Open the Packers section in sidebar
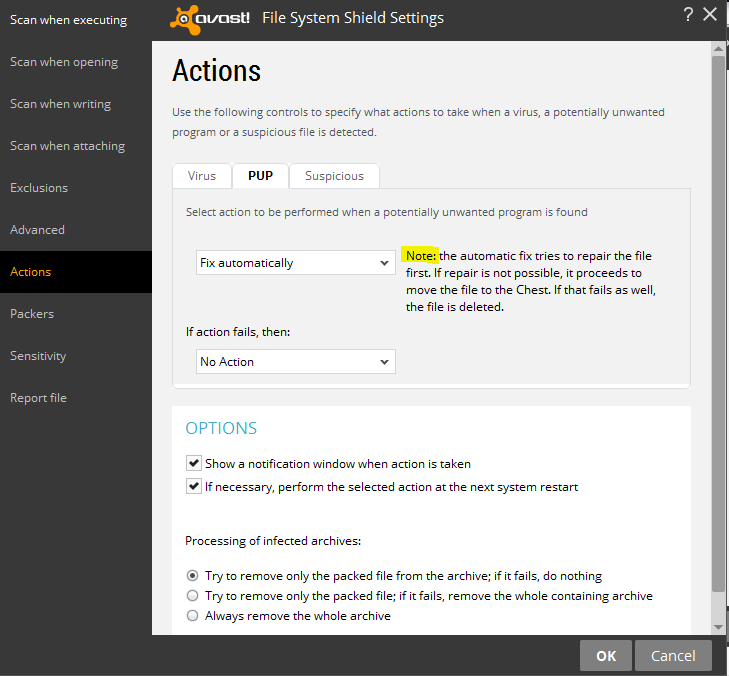The height and width of the screenshot is (676, 729). 32,314
